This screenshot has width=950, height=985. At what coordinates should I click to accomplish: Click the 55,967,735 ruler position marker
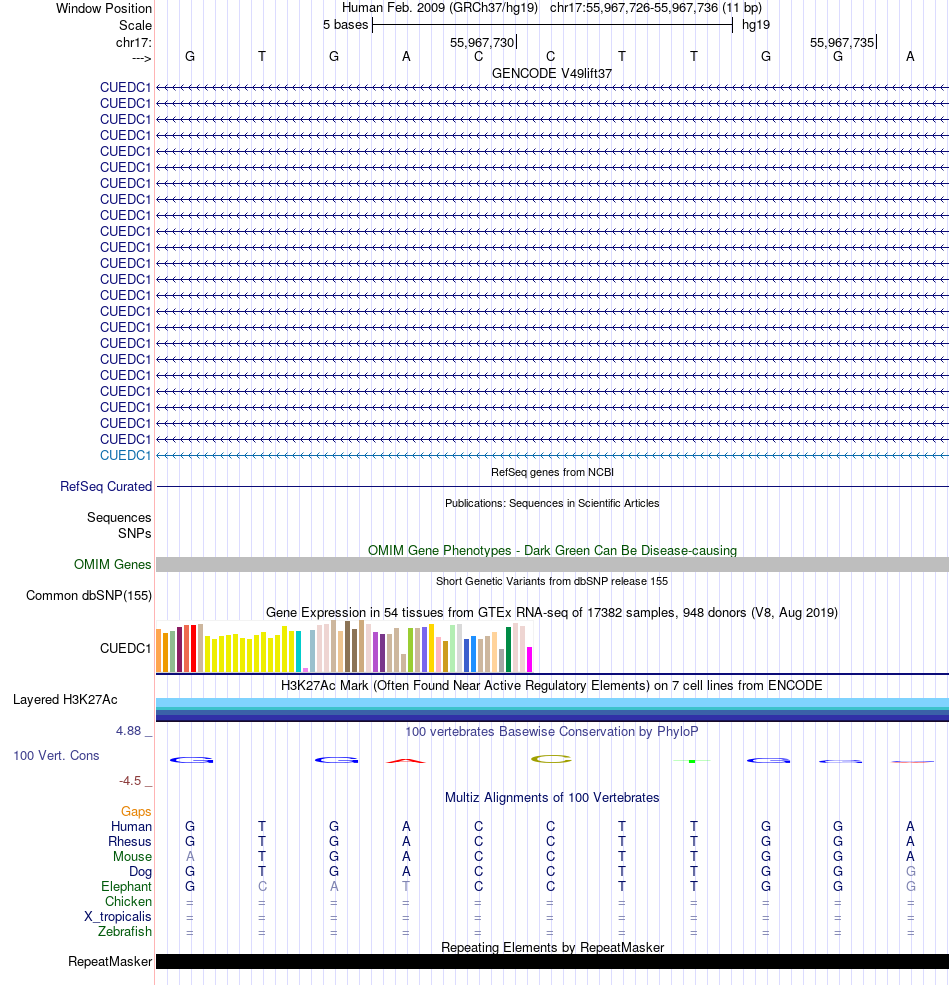coord(843,42)
